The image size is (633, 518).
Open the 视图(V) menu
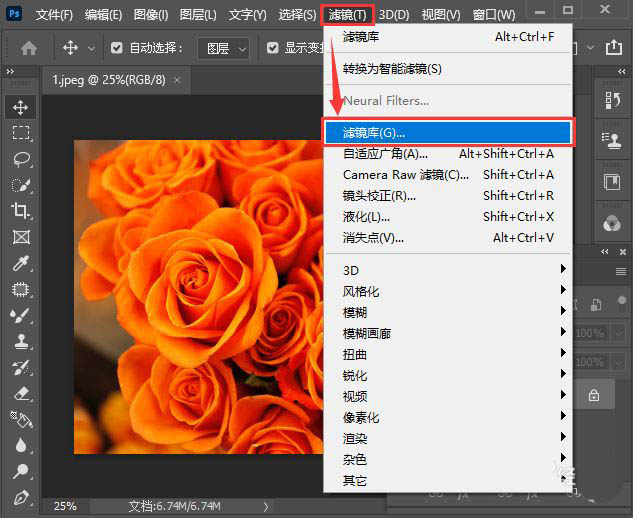441,15
